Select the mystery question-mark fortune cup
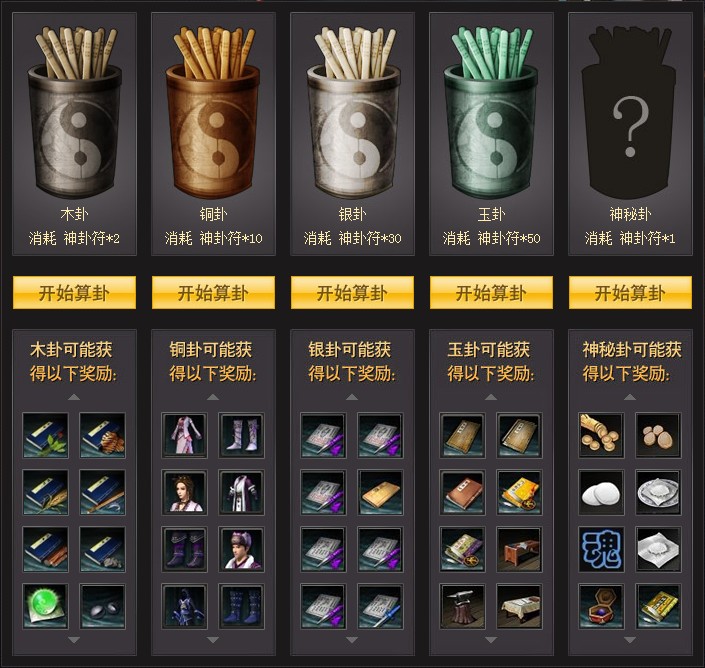 coord(629,112)
